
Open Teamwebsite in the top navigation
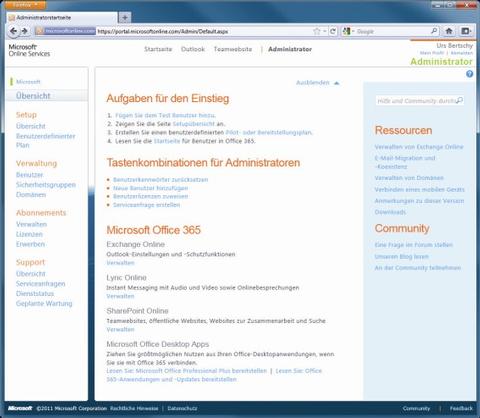coord(233,49)
